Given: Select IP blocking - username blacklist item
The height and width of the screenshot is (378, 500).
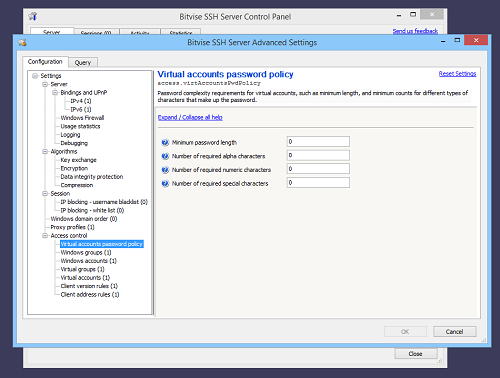Looking at the screenshot, I should point(104,202).
